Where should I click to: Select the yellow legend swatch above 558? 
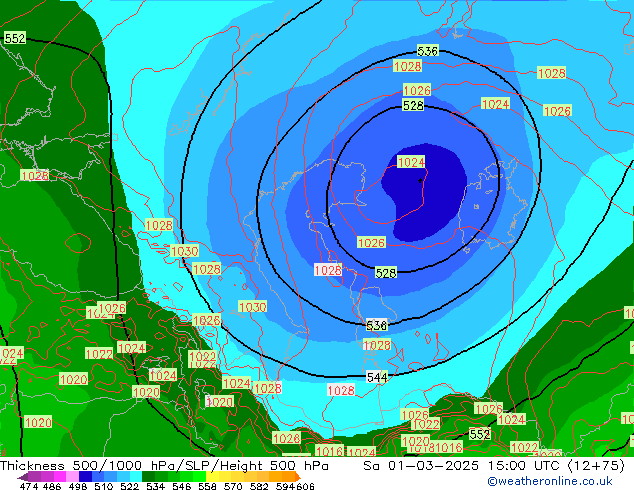[x=212, y=477]
